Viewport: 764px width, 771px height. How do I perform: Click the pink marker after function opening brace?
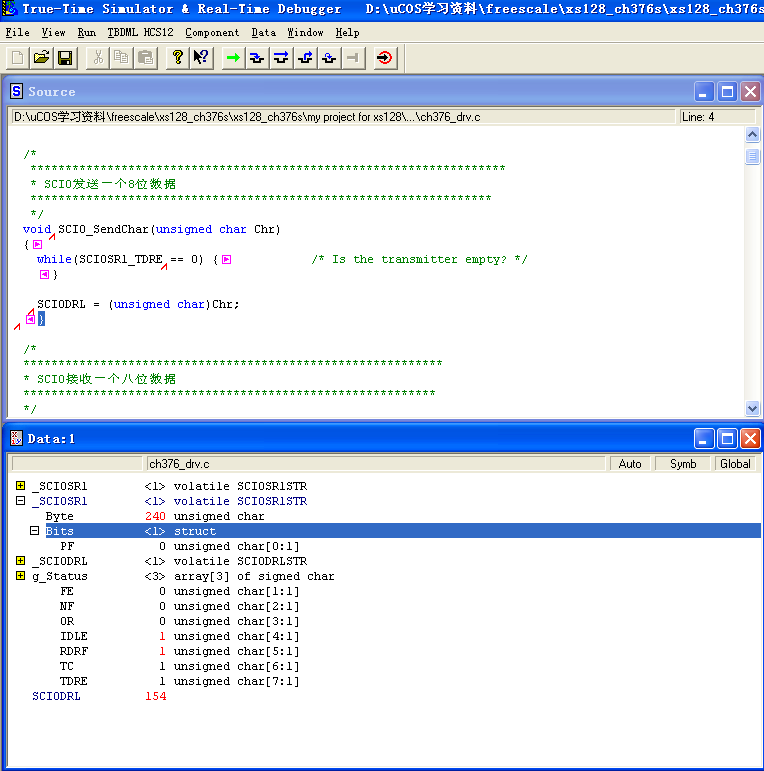coord(38,244)
